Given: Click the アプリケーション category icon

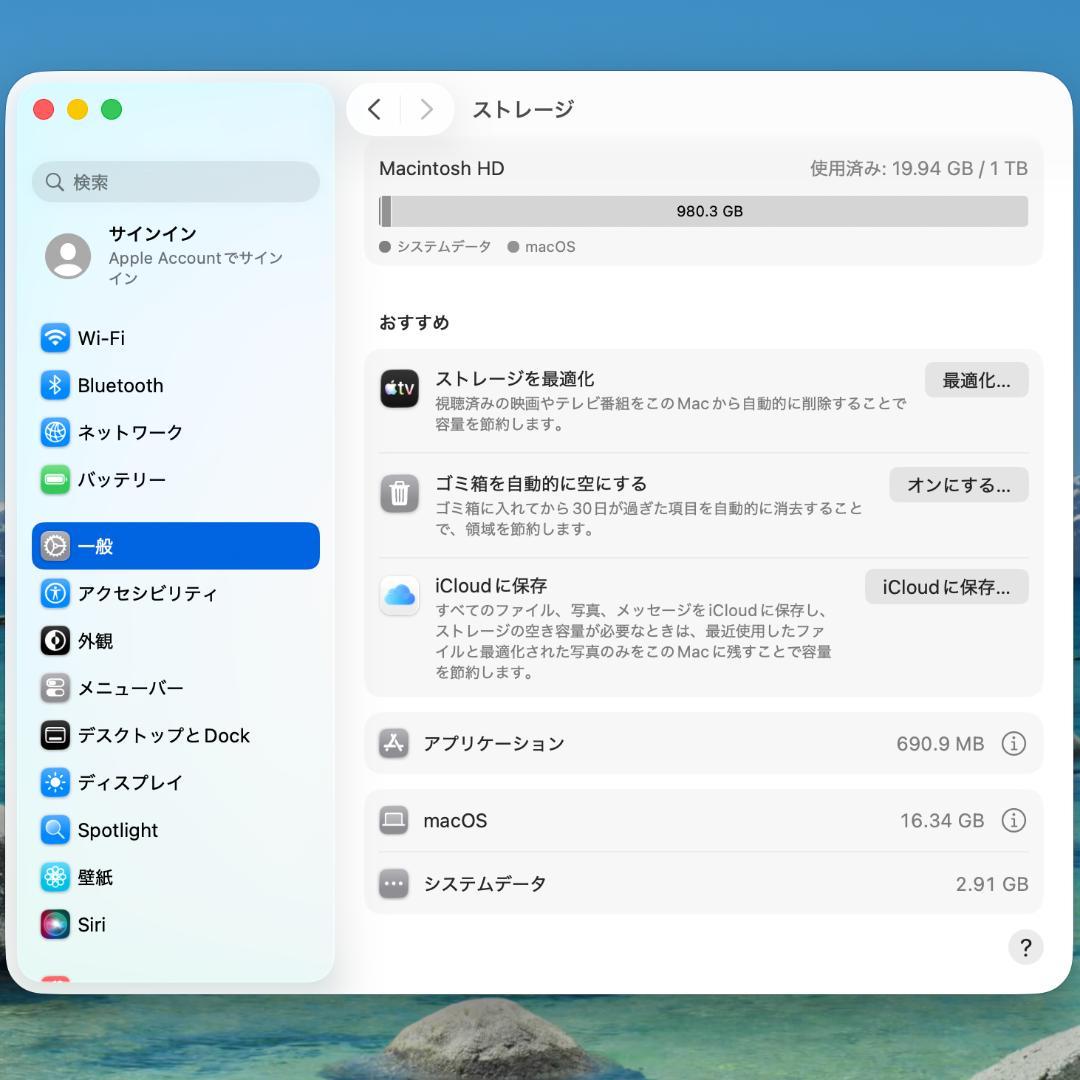Looking at the screenshot, I should (x=394, y=743).
